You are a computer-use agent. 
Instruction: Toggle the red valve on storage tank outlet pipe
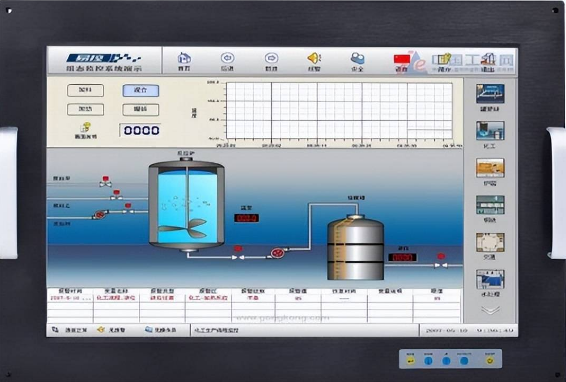(441, 261)
